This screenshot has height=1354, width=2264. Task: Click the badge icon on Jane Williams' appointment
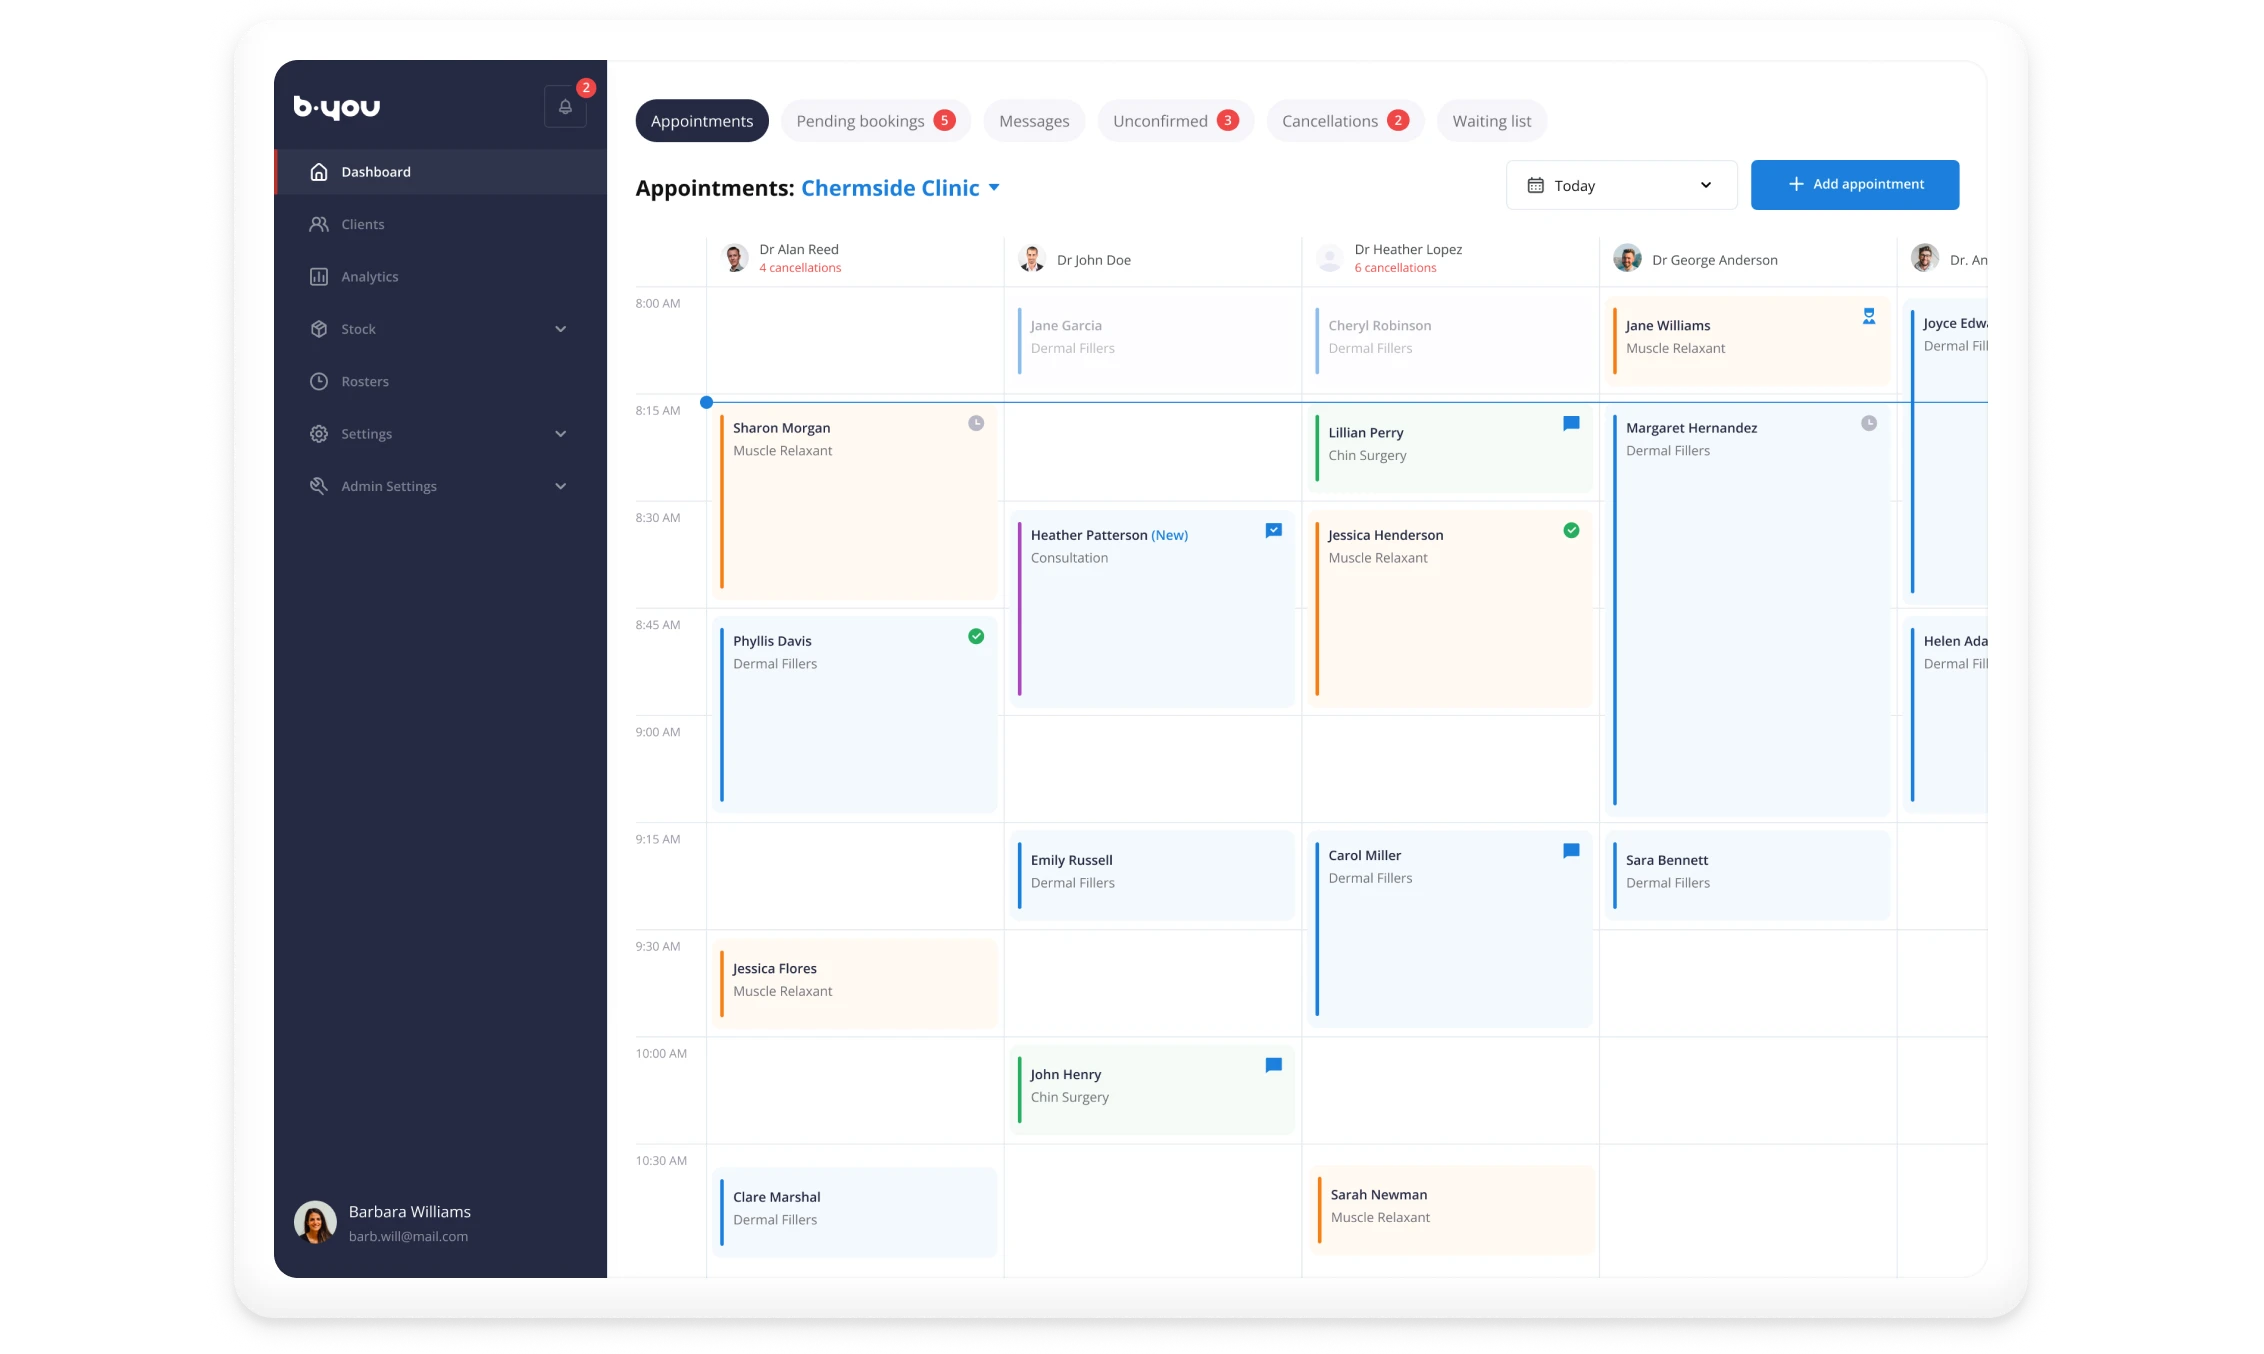[x=1869, y=316]
